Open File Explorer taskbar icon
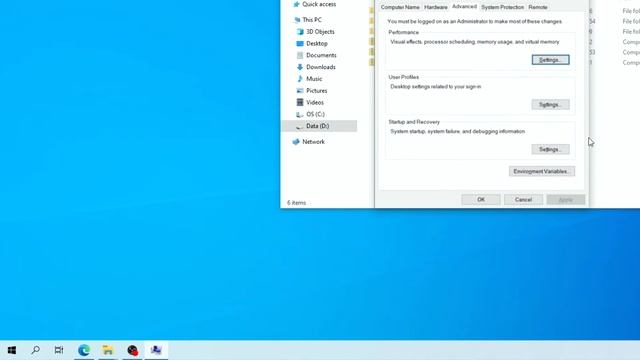The image size is (640, 360). point(108,350)
